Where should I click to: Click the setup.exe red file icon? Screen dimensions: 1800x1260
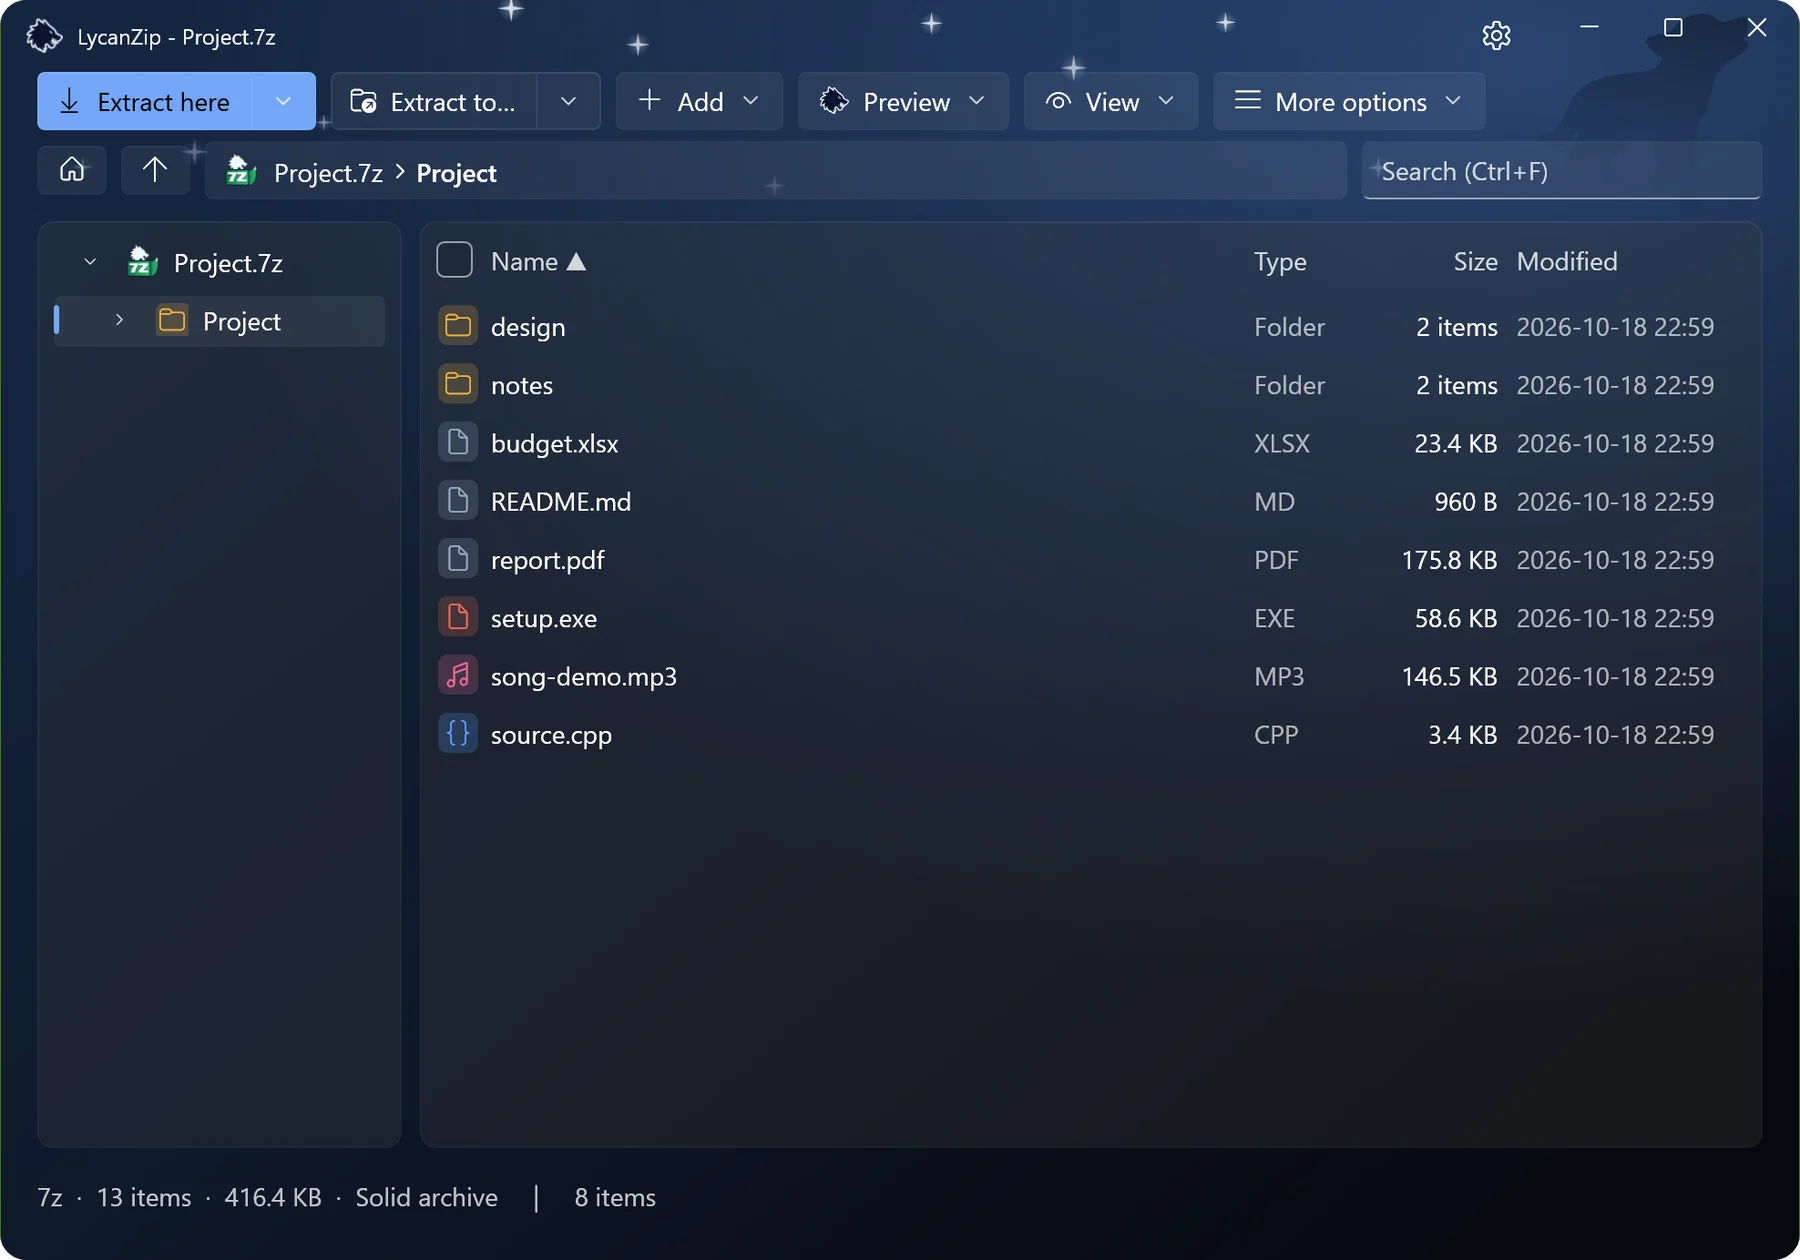pos(458,618)
